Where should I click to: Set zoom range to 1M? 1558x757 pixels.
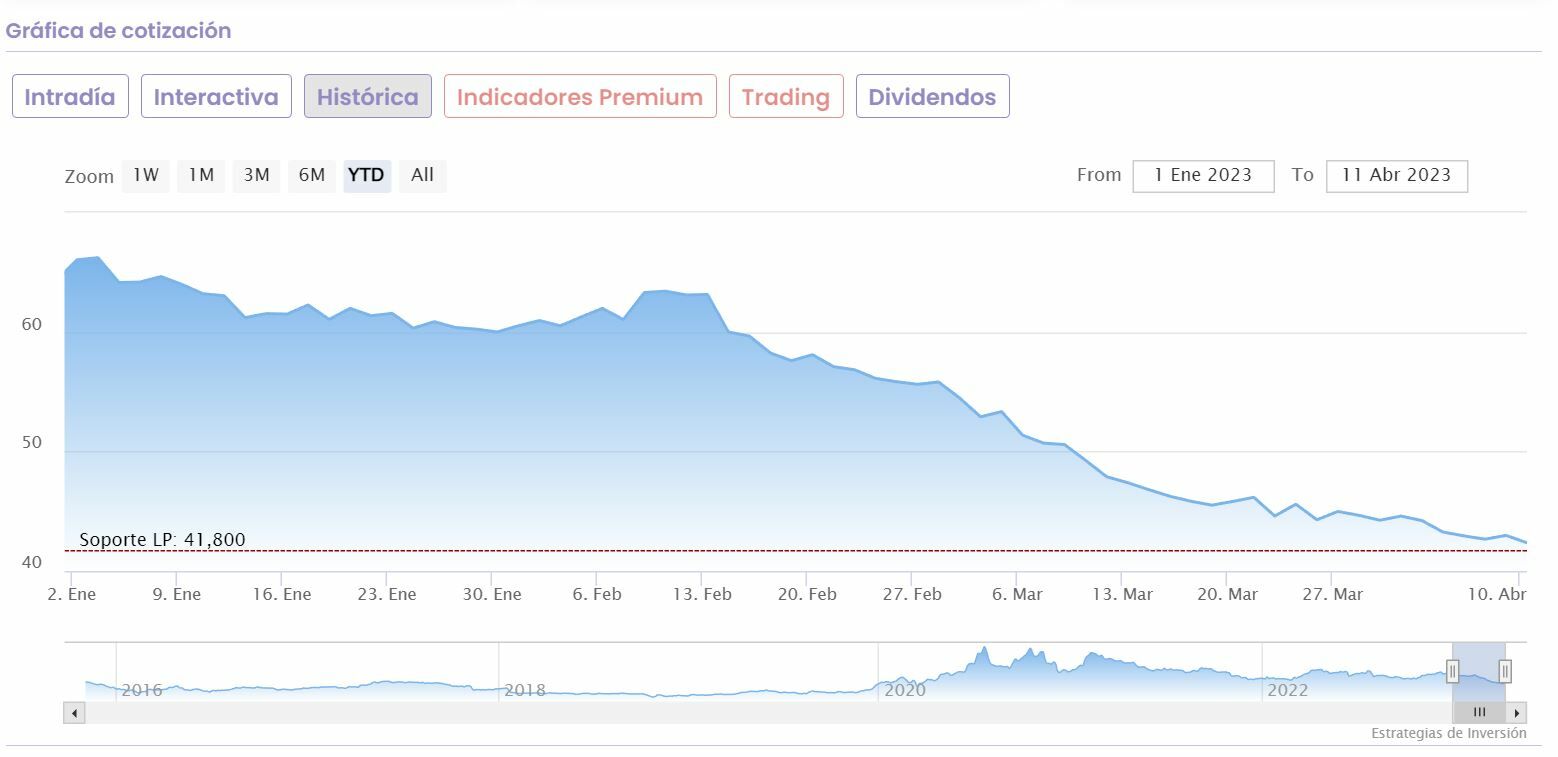201,175
